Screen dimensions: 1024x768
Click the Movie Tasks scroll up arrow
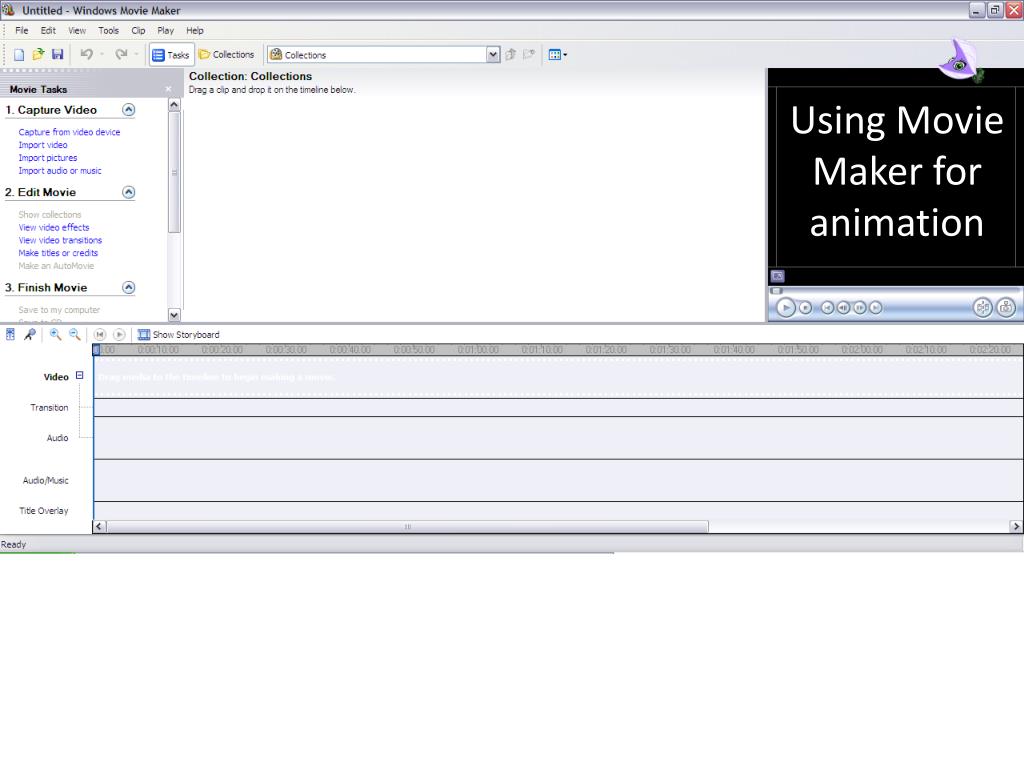pos(174,104)
